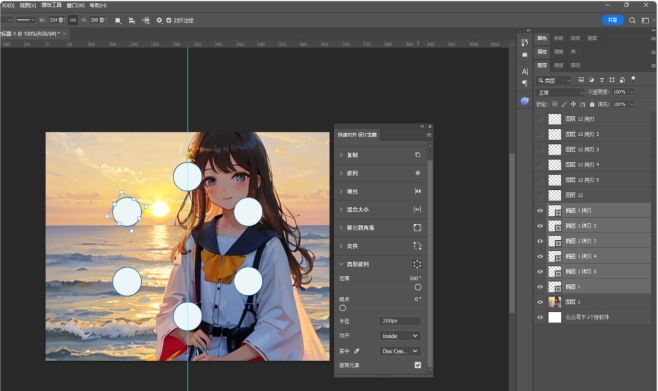Open the fill slider dropdown arrow
658x391 pixels.
click(632, 104)
